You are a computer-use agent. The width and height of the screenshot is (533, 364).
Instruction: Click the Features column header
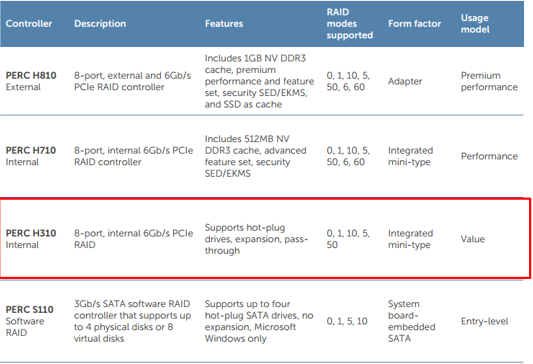pos(224,23)
